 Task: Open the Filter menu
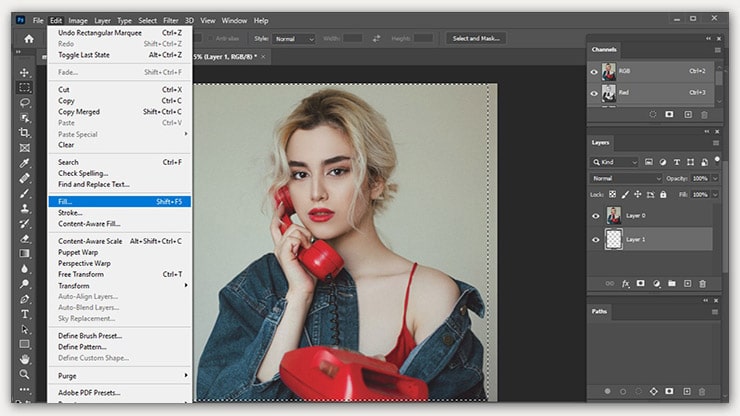click(171, 20)
